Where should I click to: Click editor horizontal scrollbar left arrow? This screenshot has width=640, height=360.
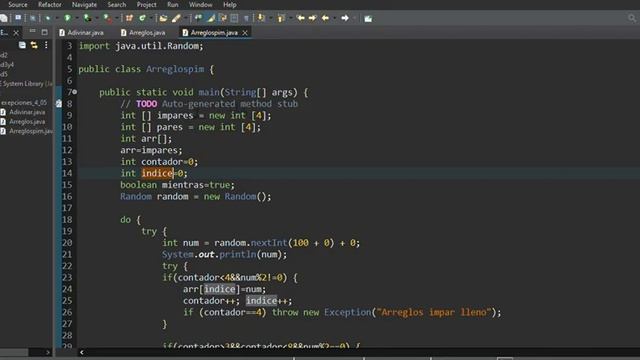[82, 352]
